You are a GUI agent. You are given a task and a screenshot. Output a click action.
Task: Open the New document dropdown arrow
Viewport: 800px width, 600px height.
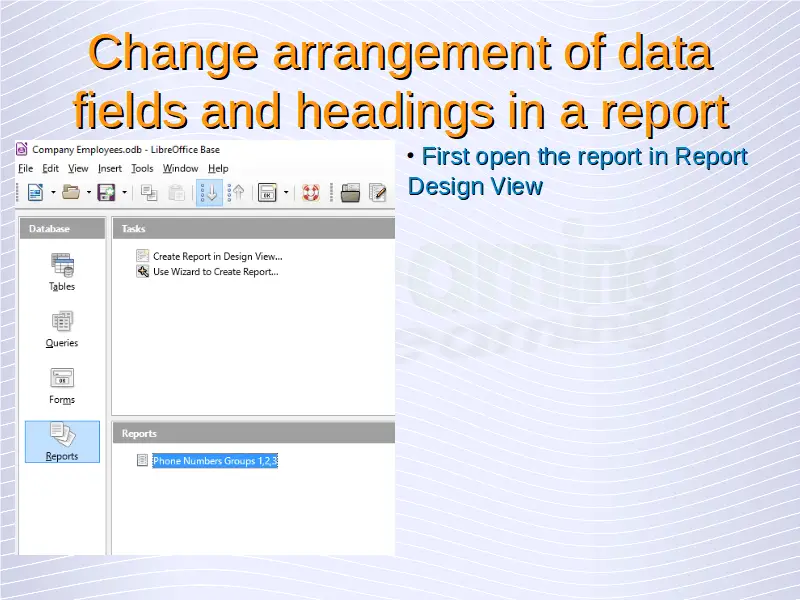click(53, 192)
